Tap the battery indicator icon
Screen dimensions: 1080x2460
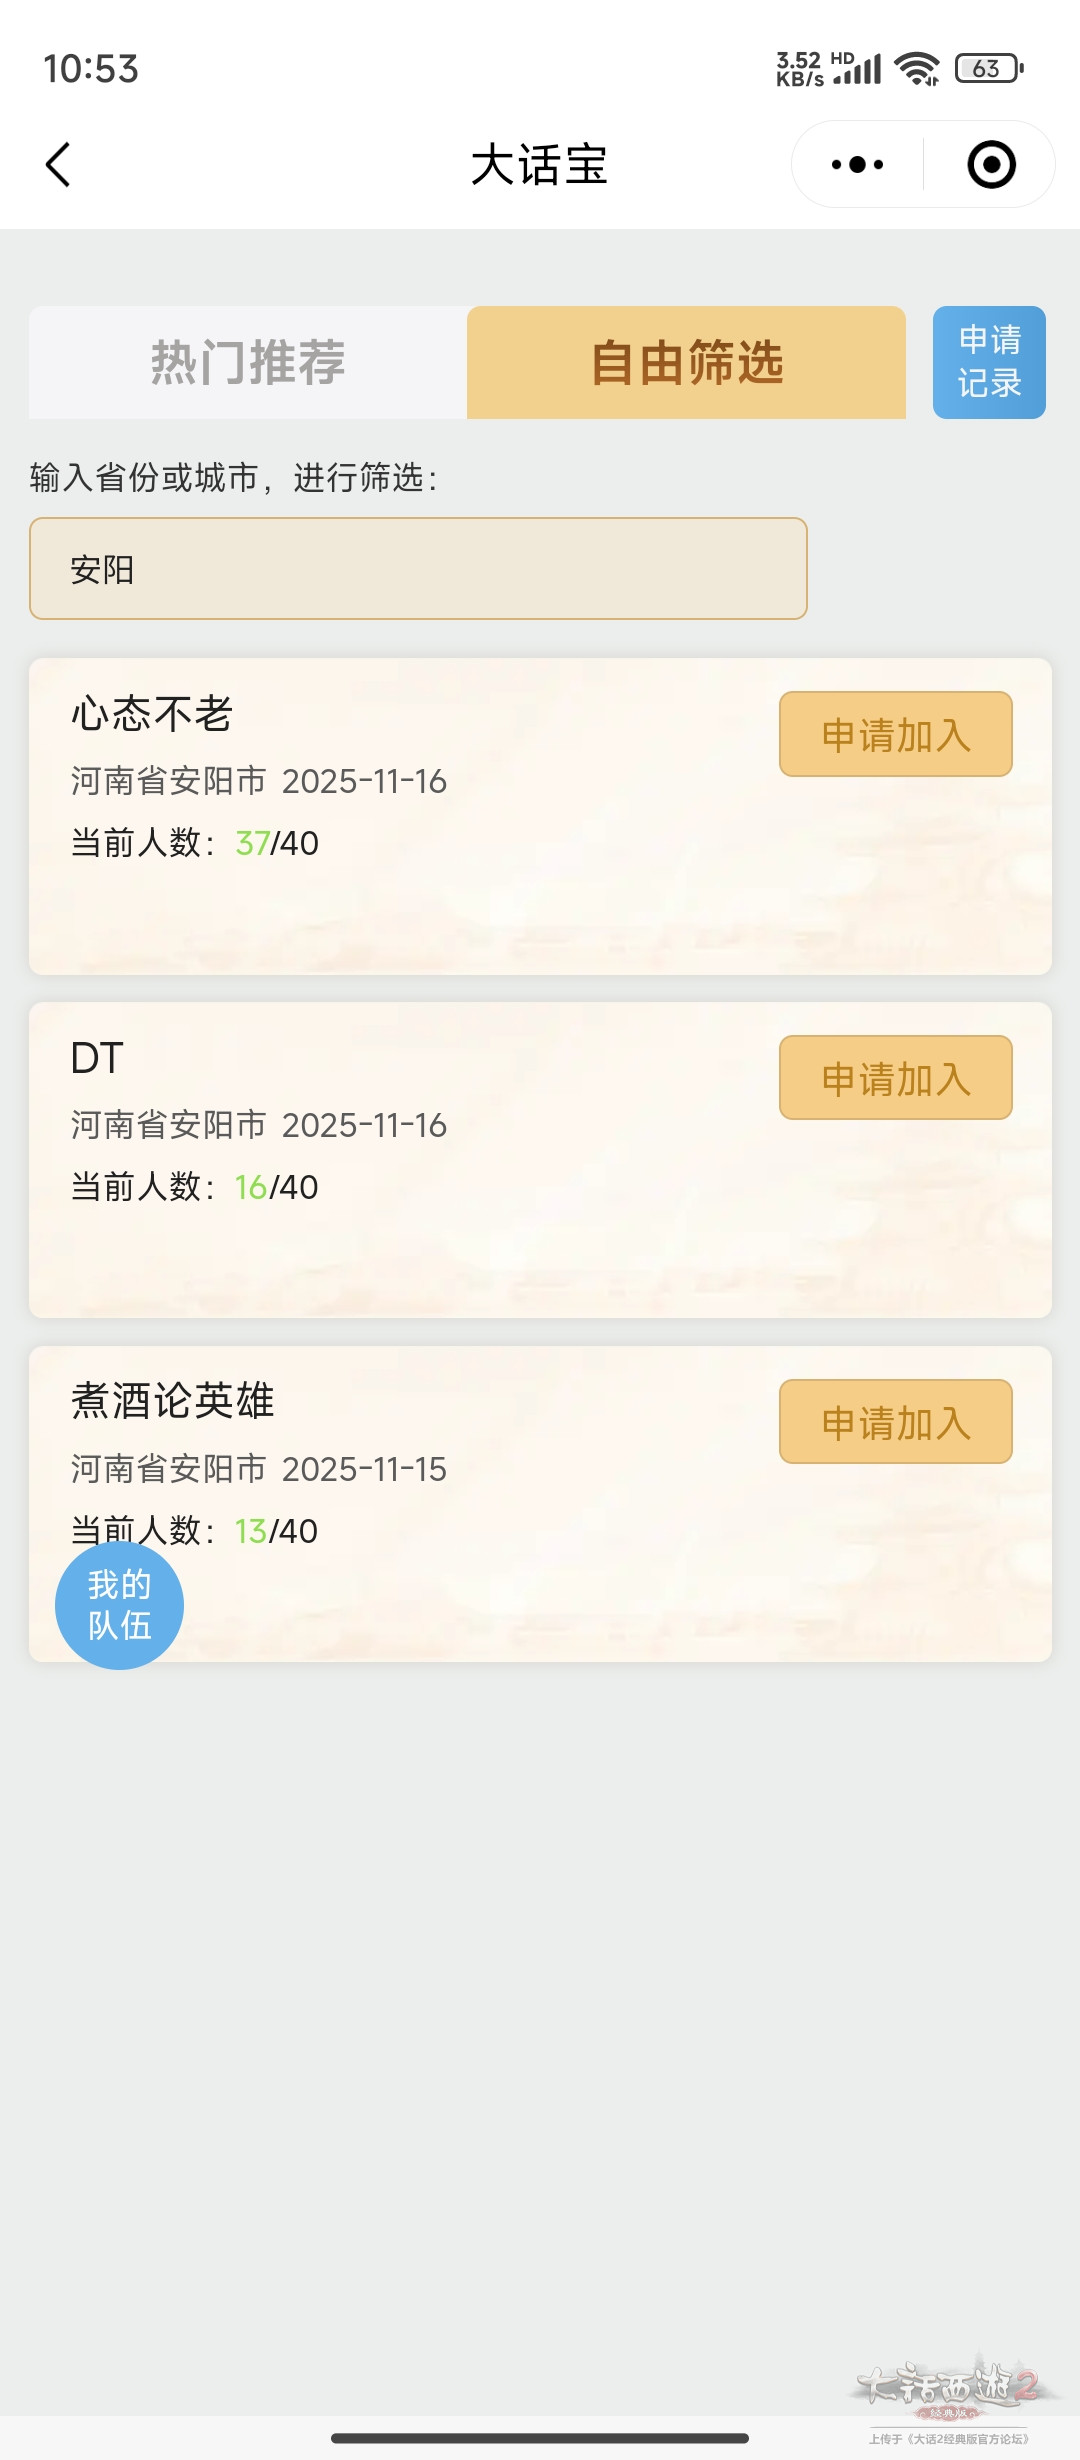988,69
